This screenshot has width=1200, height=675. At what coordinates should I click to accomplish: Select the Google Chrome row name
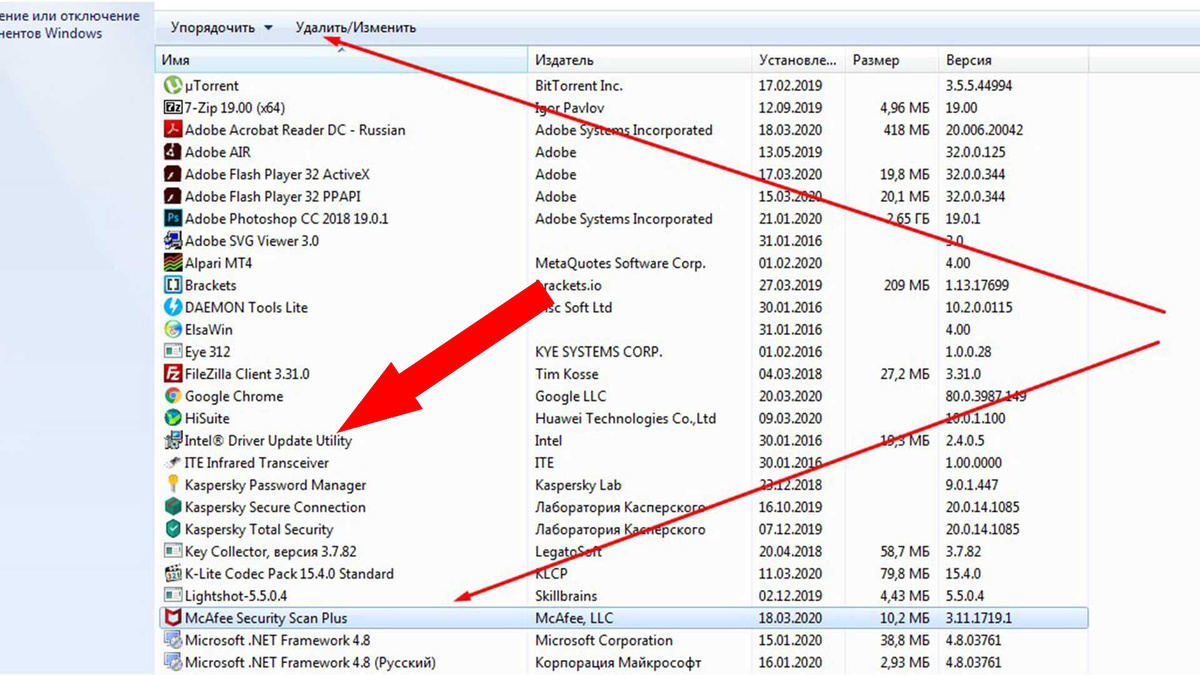tap(234, 396)
